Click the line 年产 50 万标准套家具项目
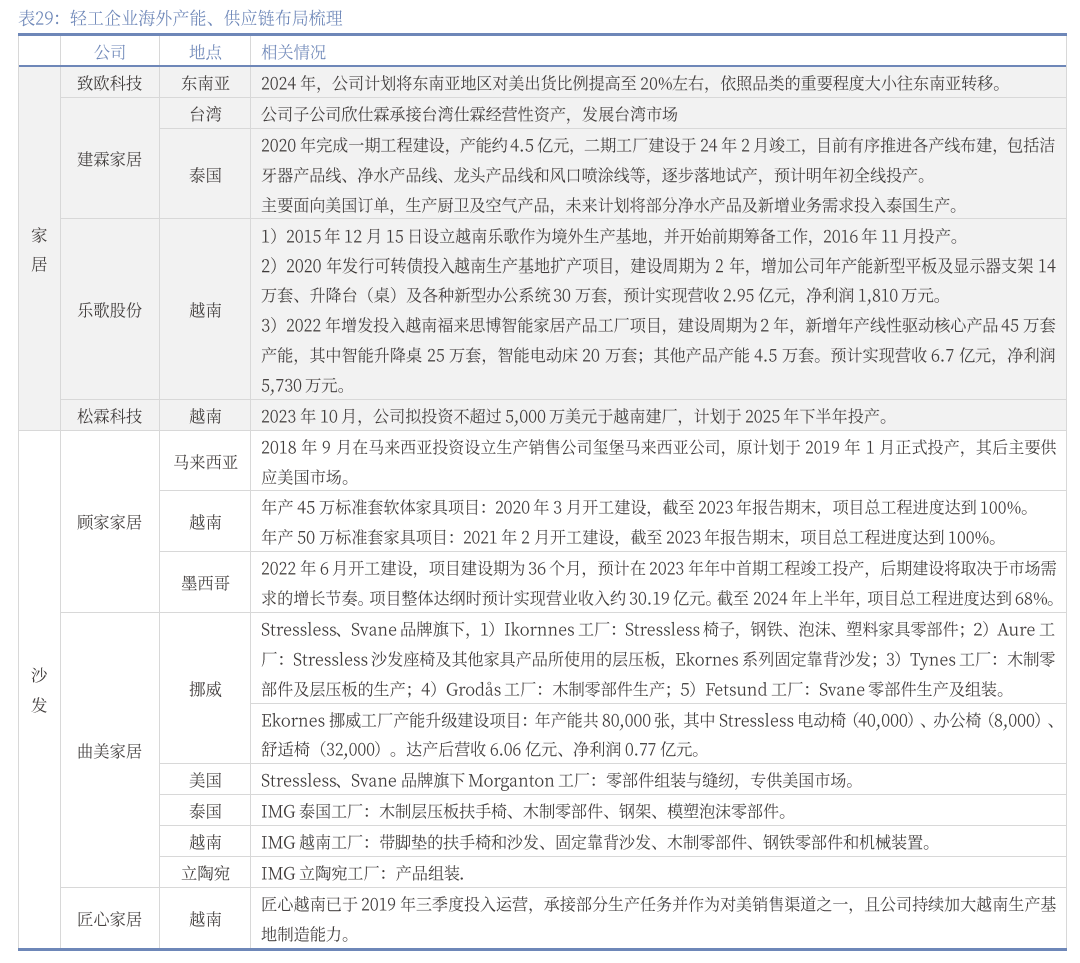Image resolution: width=1080 pixels, height=963 pixels. coord(630,537)
